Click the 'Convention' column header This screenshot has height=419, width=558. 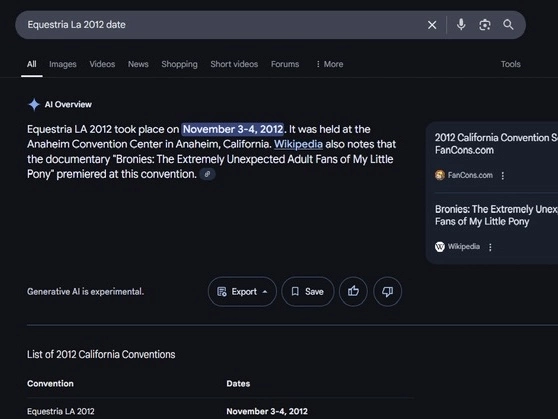[50, 384]
